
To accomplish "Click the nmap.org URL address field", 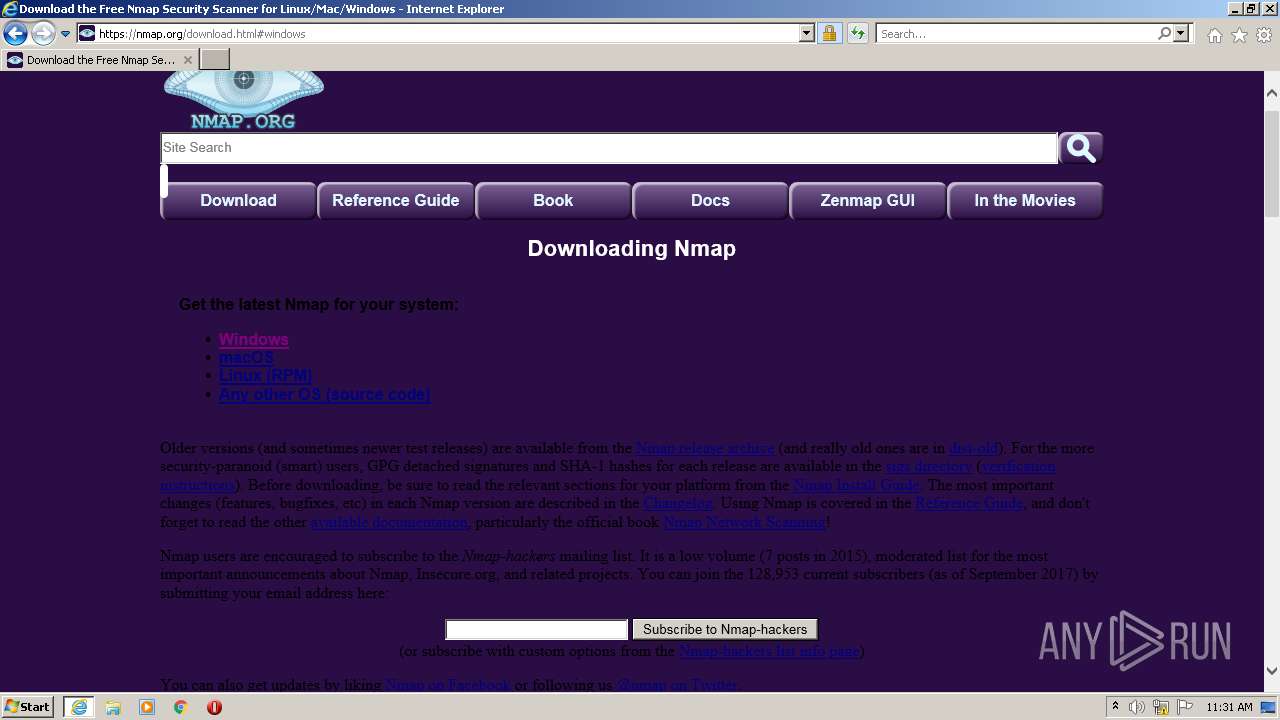I will (447, 34).
